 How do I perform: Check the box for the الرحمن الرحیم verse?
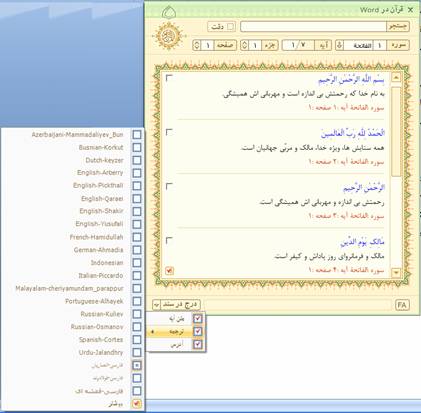point(169,186)
